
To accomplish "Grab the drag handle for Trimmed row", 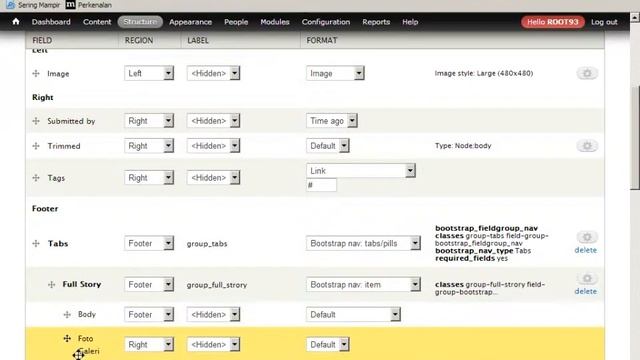I will coord(36,146).
